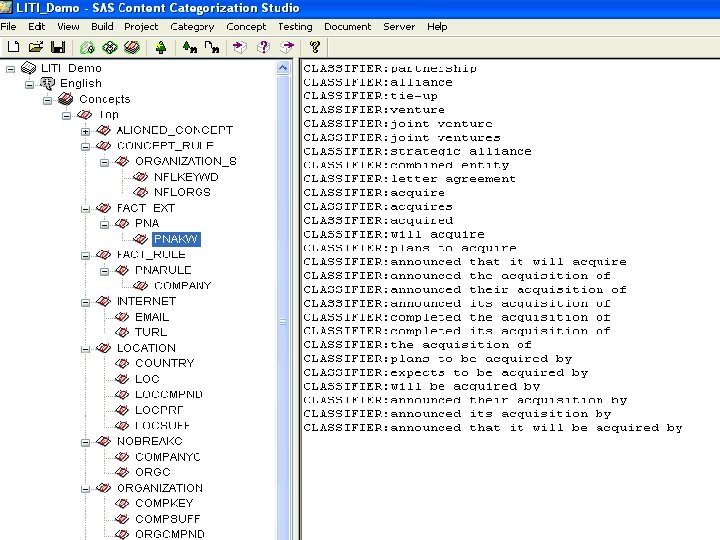This screenshot has height=540, width=720.
Task: Open the Server menu
Action: (399, 27)
